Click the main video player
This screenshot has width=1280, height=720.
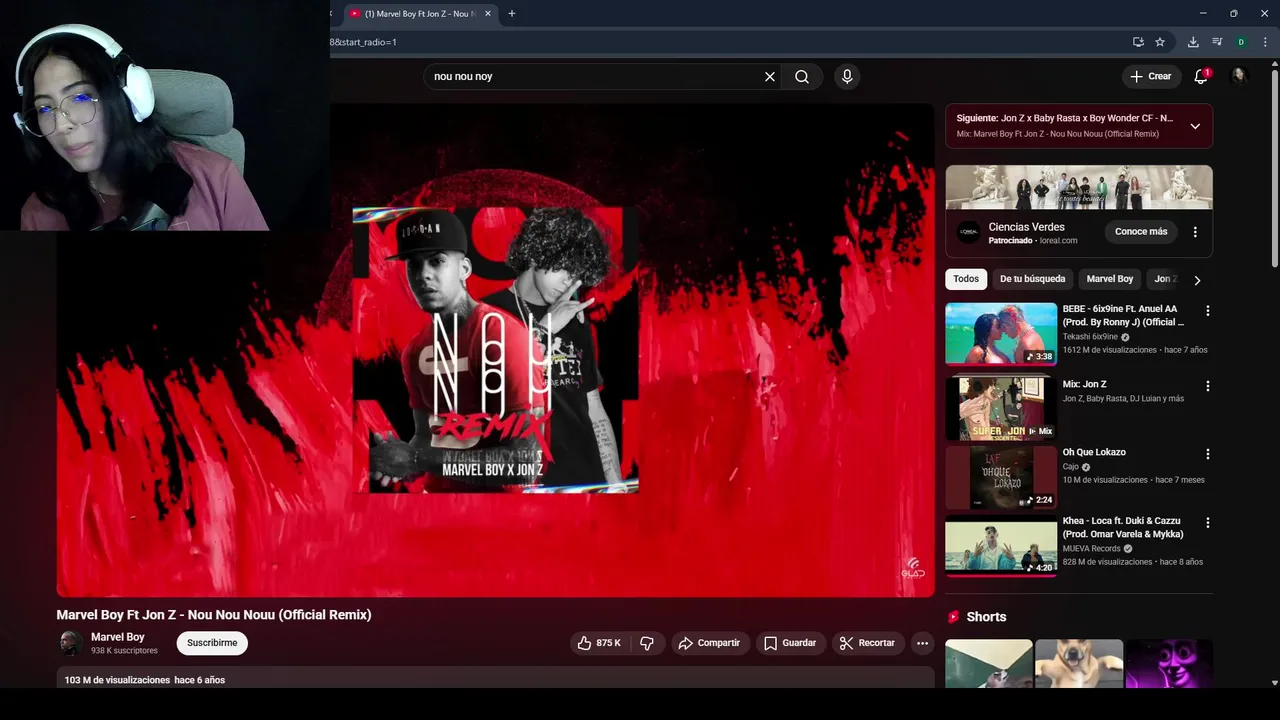[495, 350]
